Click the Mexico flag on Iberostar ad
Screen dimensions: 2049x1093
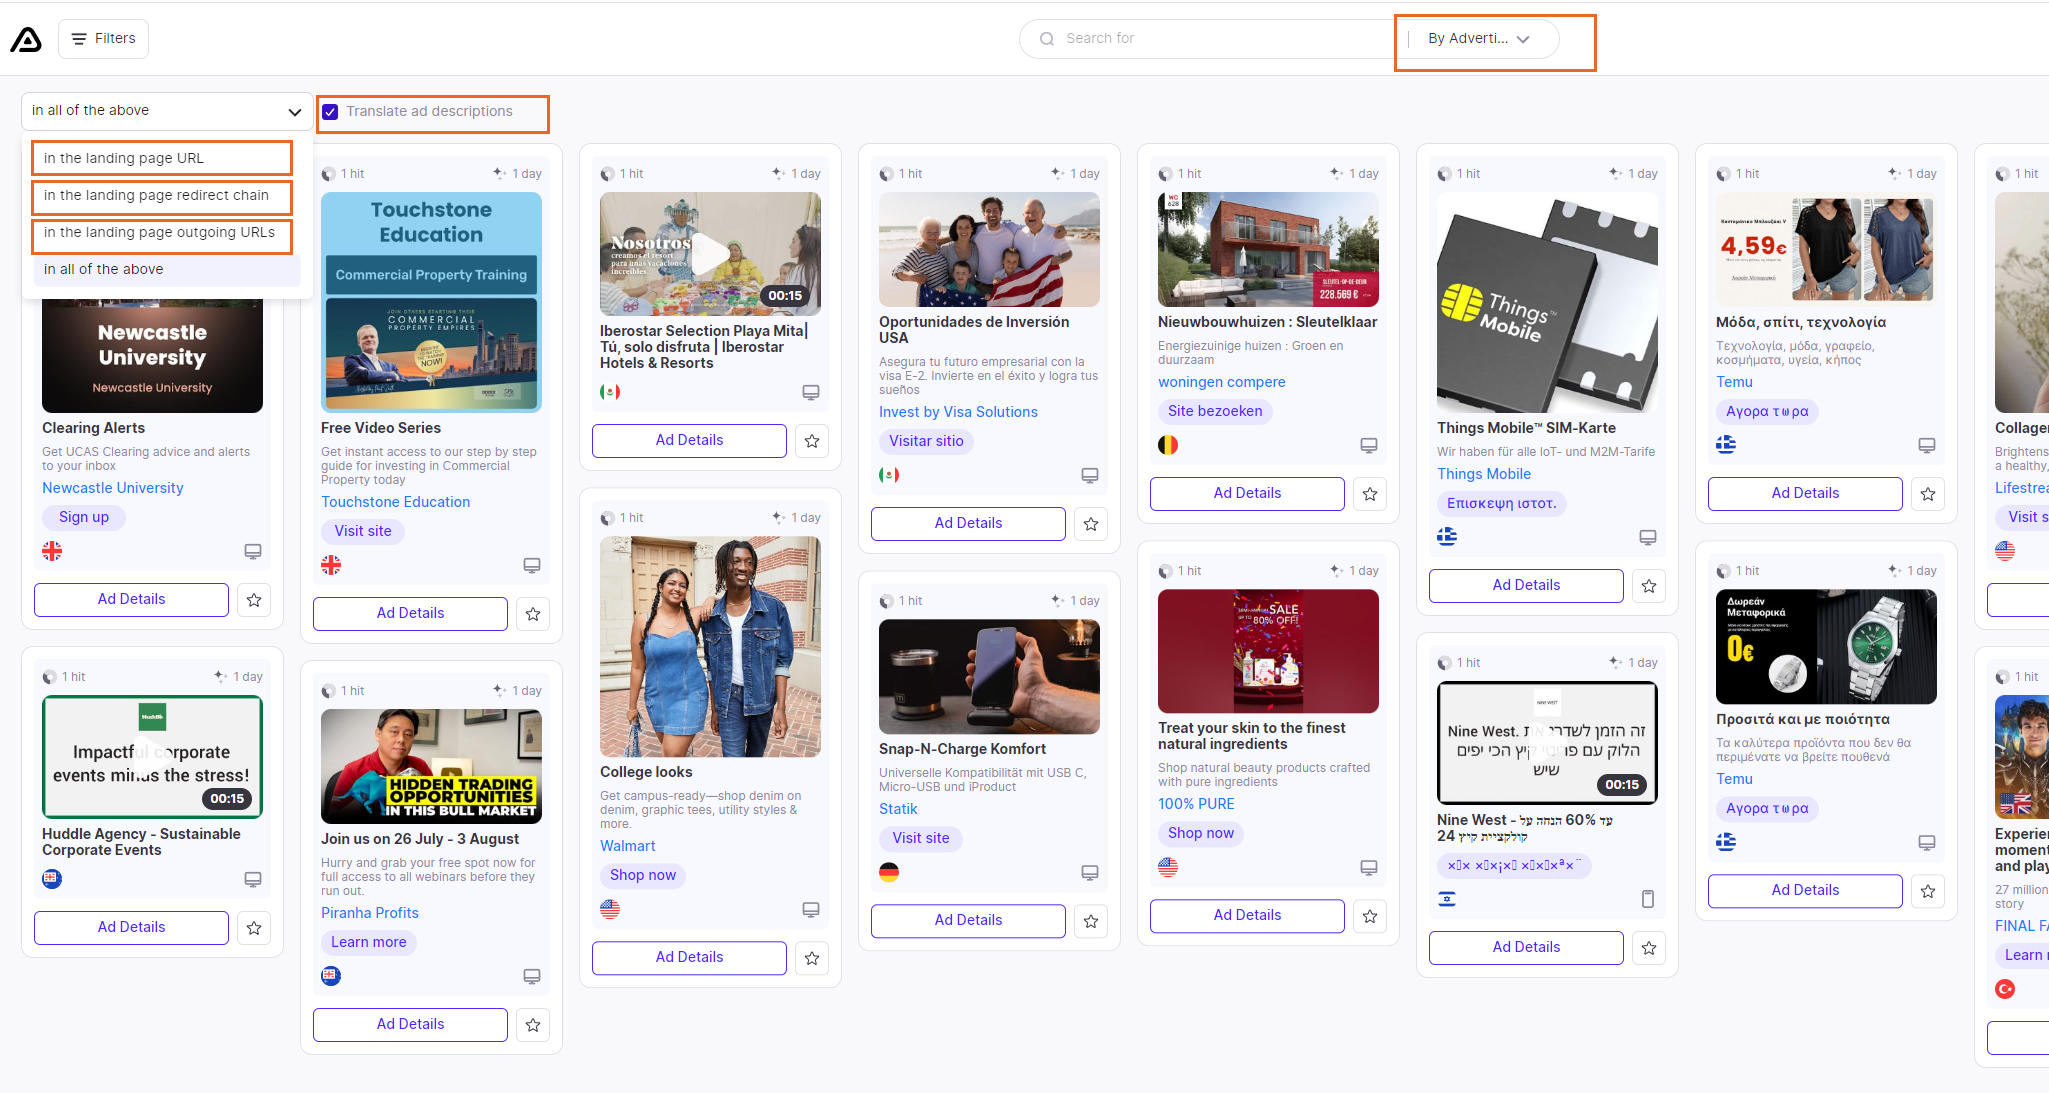click(x=610, y=392)
